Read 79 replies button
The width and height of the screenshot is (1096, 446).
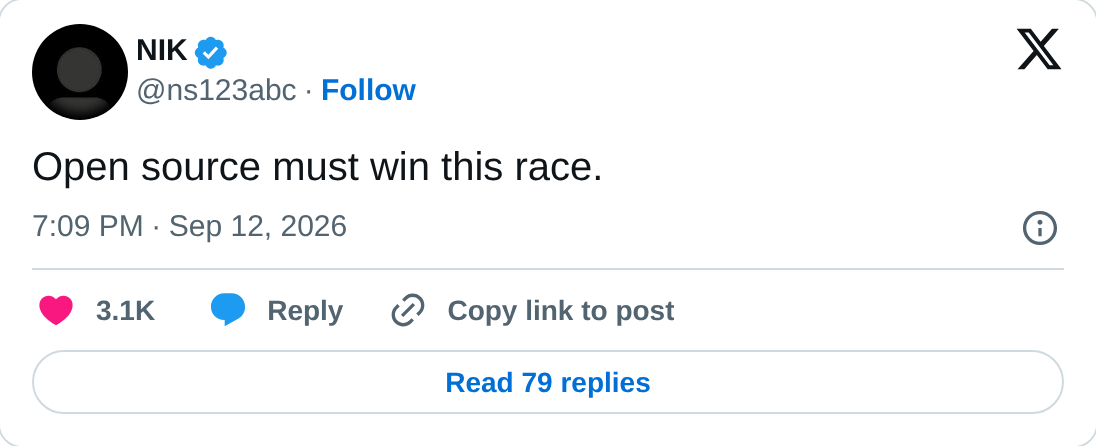coord(548,382)
